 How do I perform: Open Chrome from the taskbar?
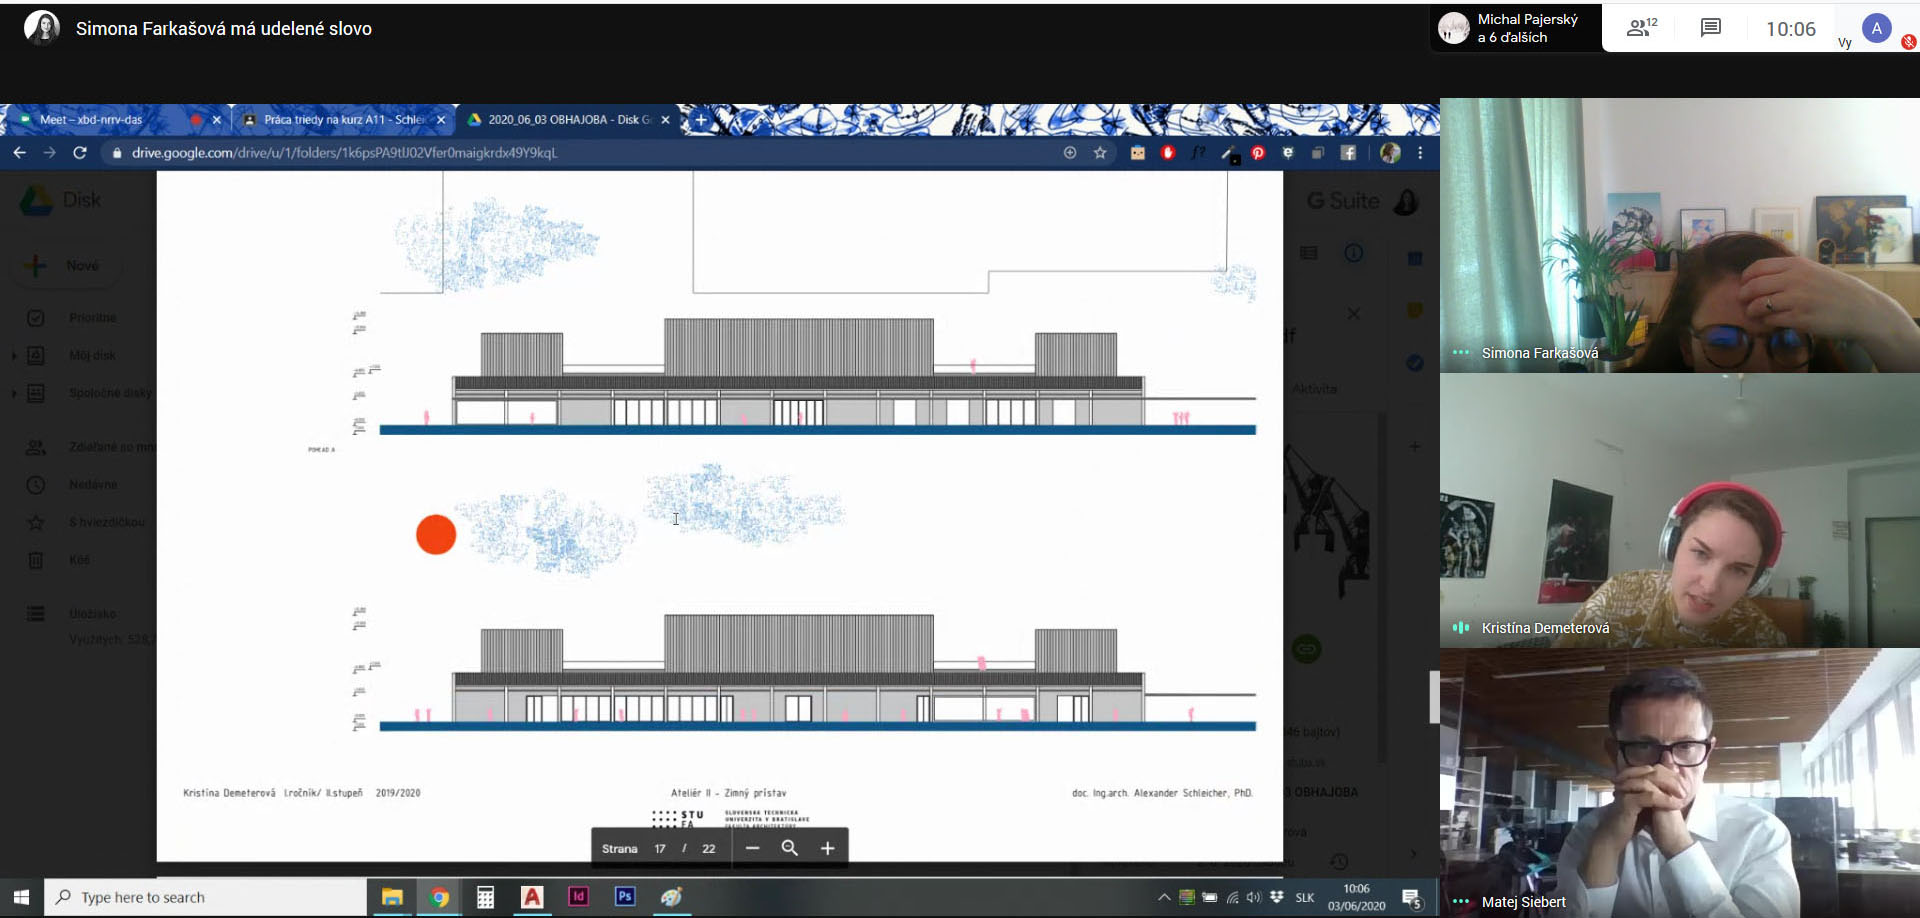coord(439,897)
